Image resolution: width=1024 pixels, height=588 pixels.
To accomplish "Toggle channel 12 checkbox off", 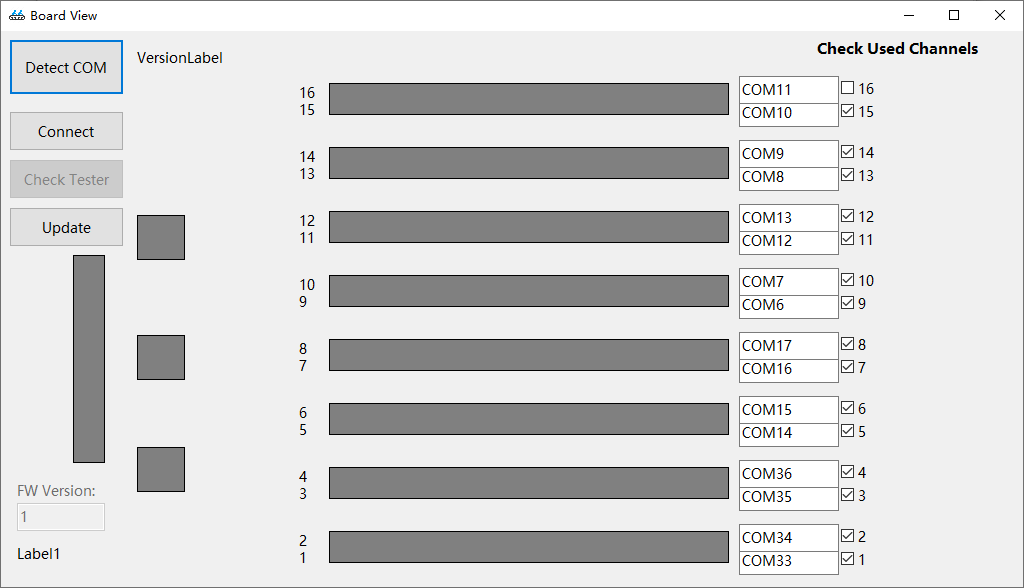I will point(848,216).
